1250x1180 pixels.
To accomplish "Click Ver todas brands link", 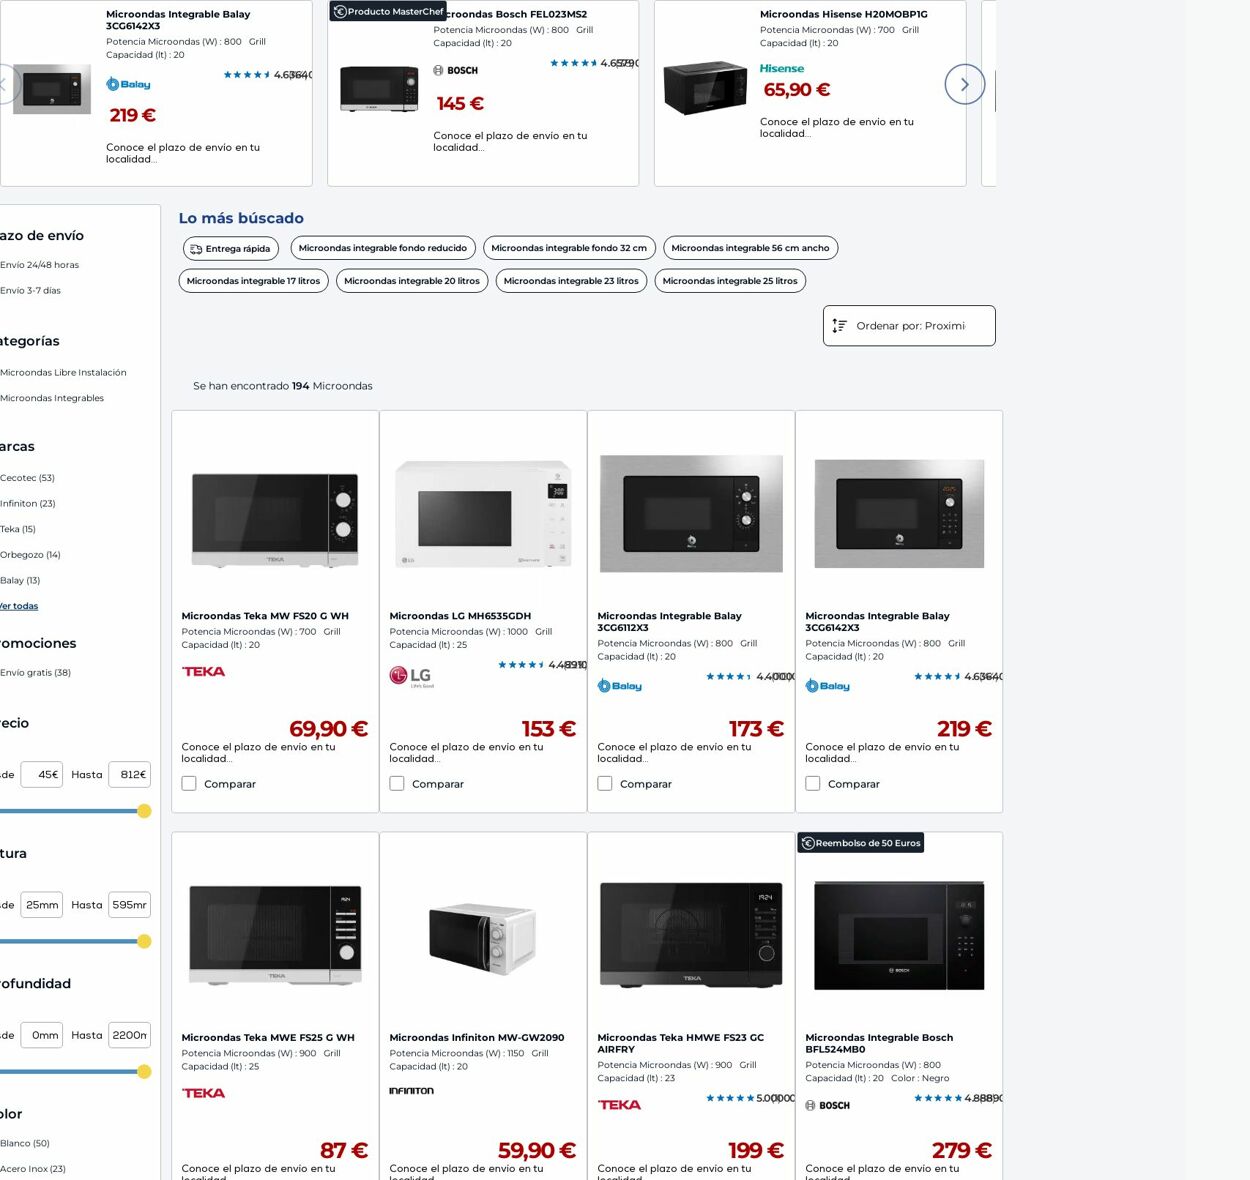I will 19,606.
